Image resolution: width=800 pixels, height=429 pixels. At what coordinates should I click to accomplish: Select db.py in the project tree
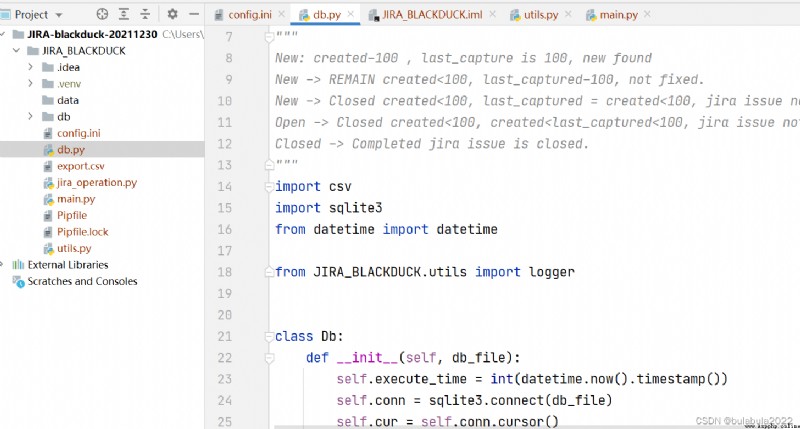click(71, 149)
